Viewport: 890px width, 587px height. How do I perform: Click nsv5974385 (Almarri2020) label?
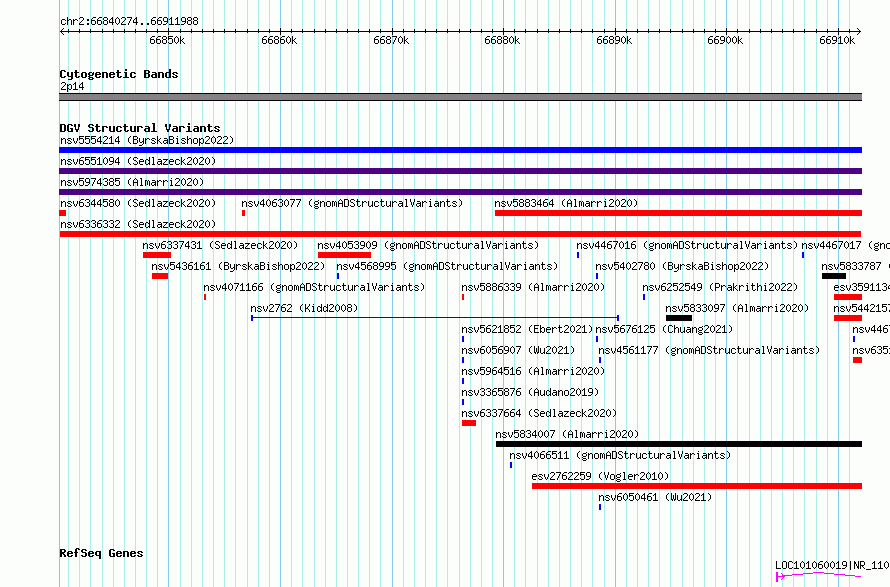click(132, 182)
